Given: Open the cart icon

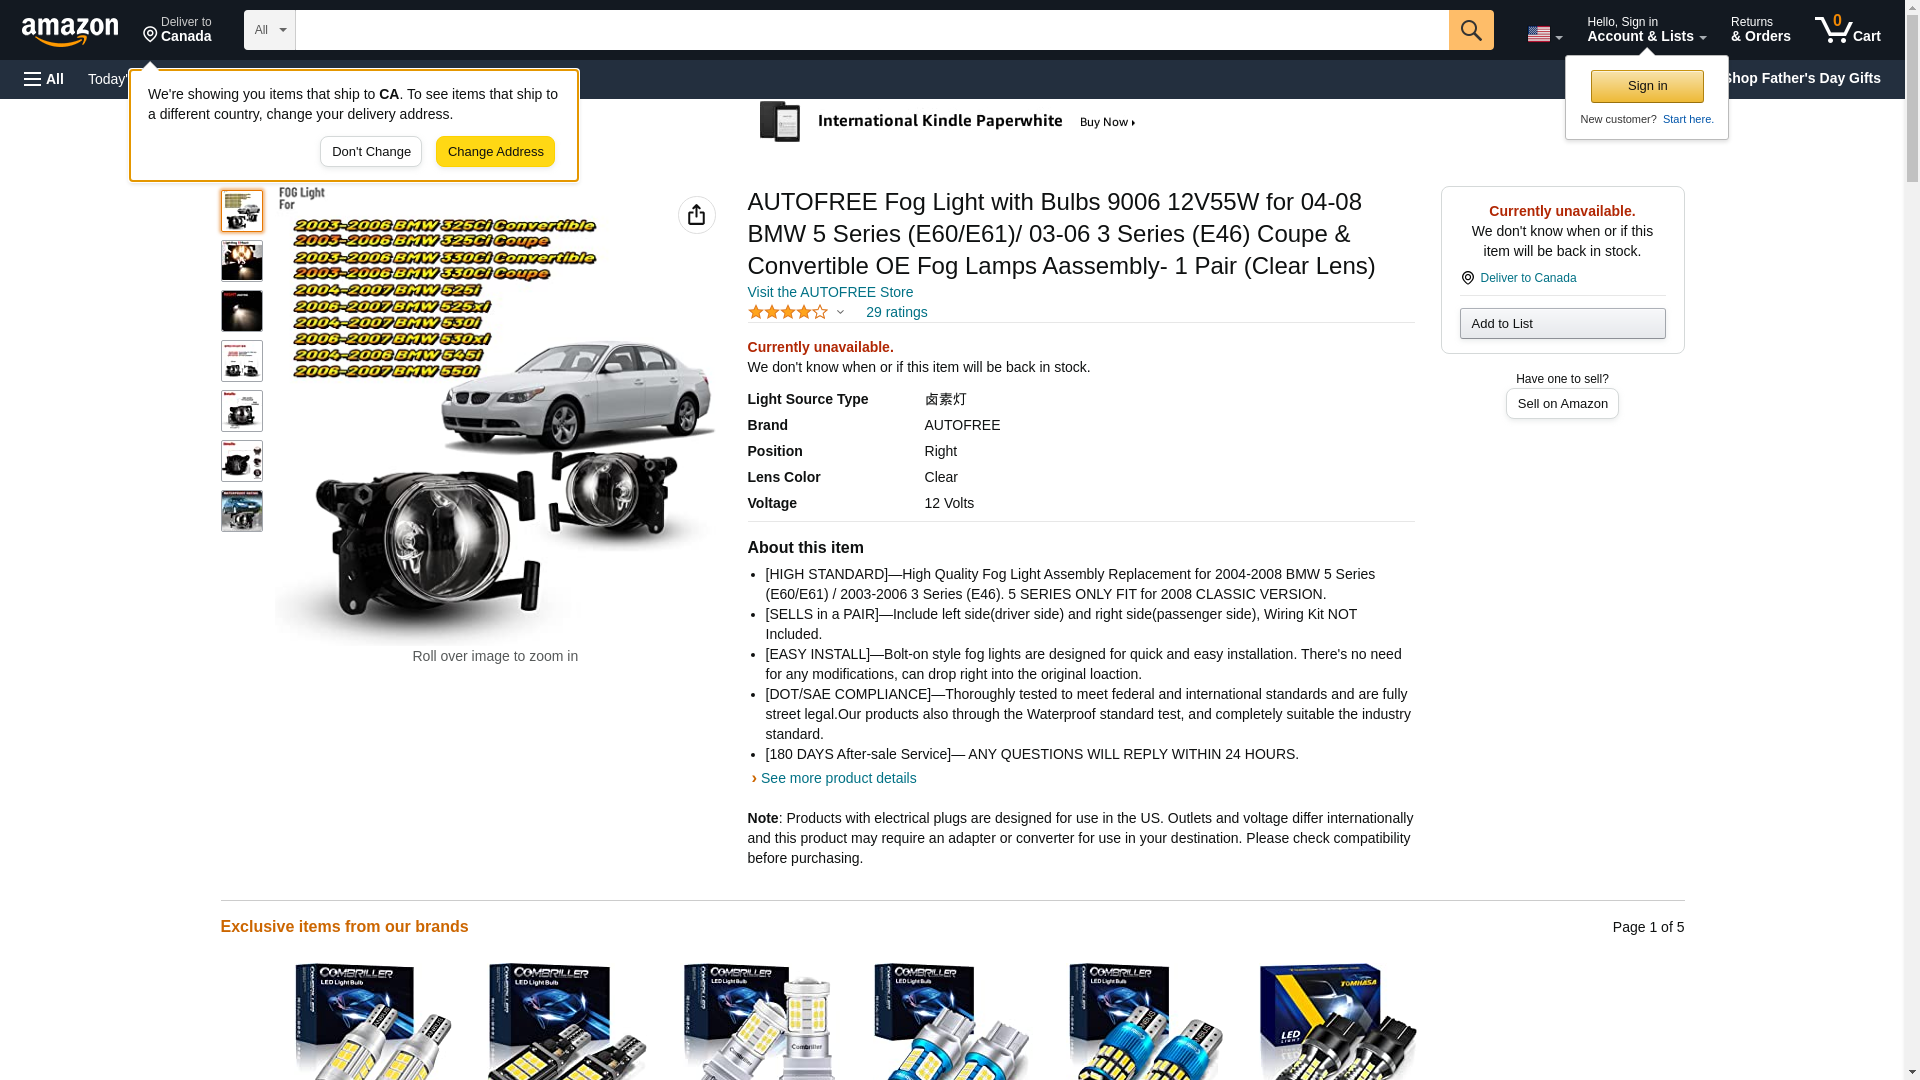Looking at the screenshot, I should click(x=1847, y=30).
